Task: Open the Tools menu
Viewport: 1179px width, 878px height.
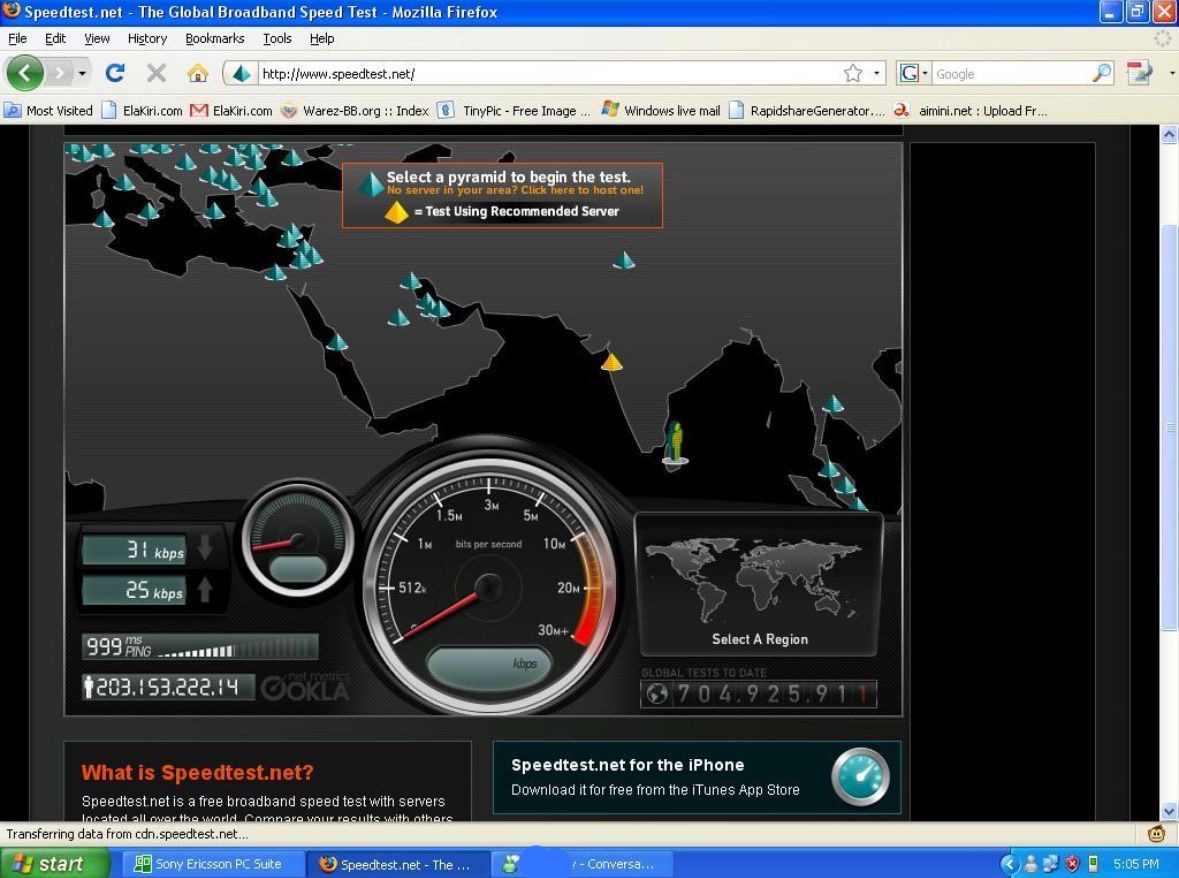Action: 277,38
